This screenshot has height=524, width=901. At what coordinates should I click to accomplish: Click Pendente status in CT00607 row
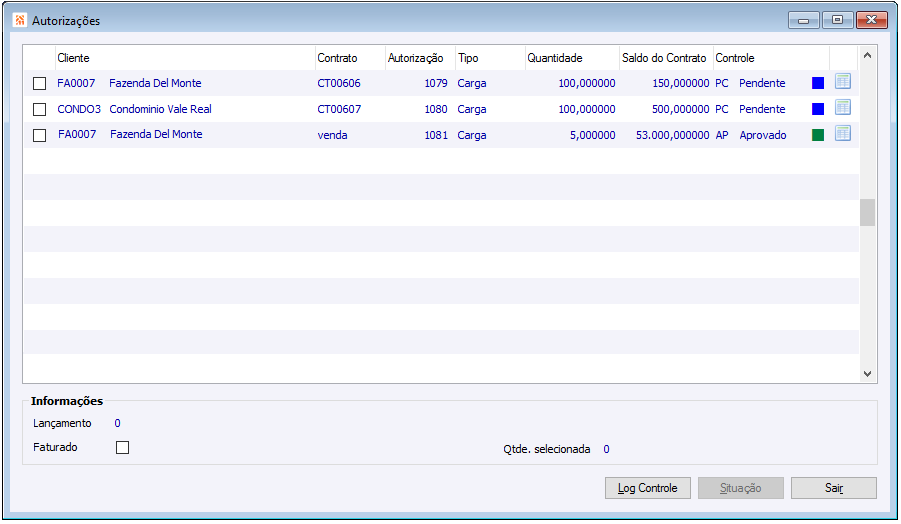click(x=762, y=109)
